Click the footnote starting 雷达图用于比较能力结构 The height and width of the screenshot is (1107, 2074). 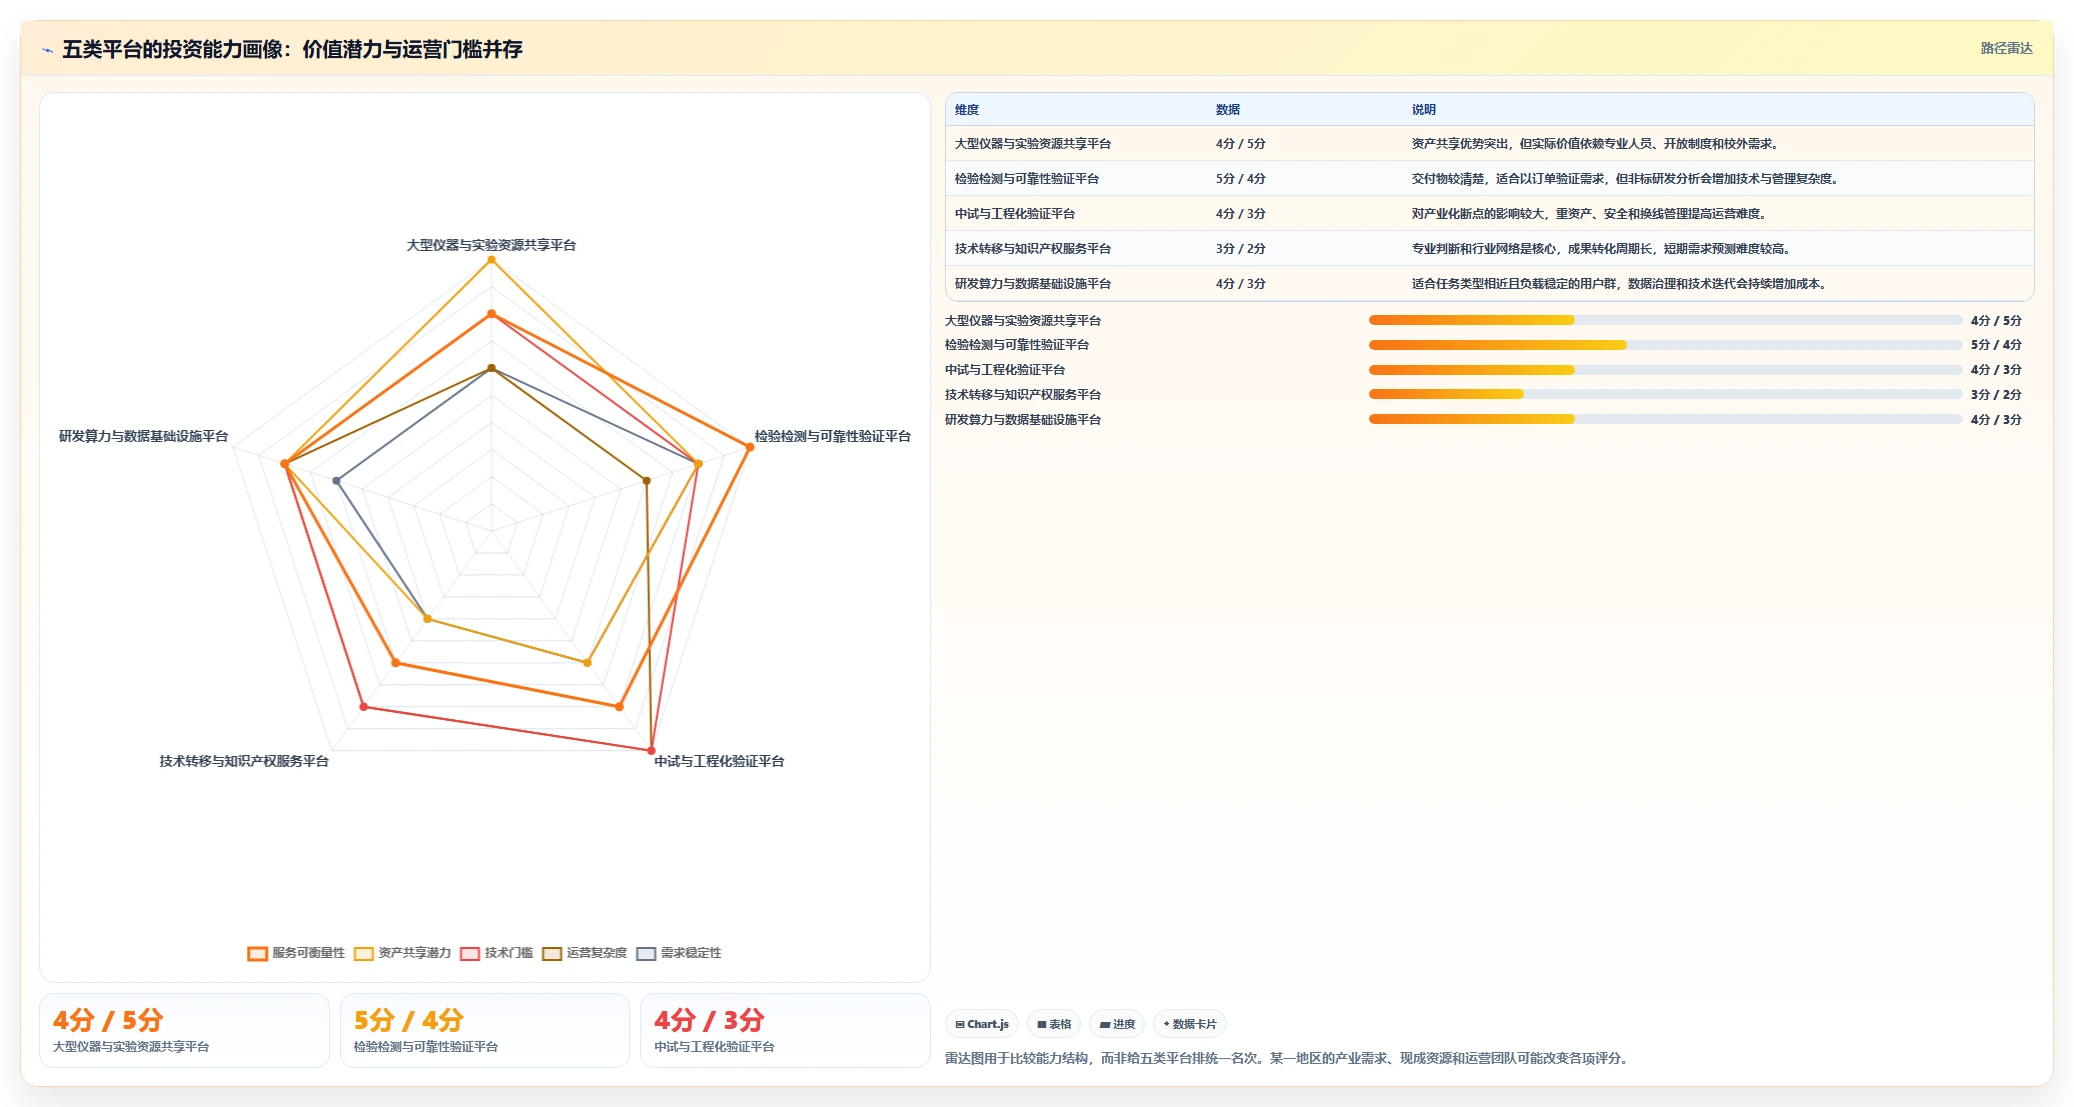[1290, 1058]
